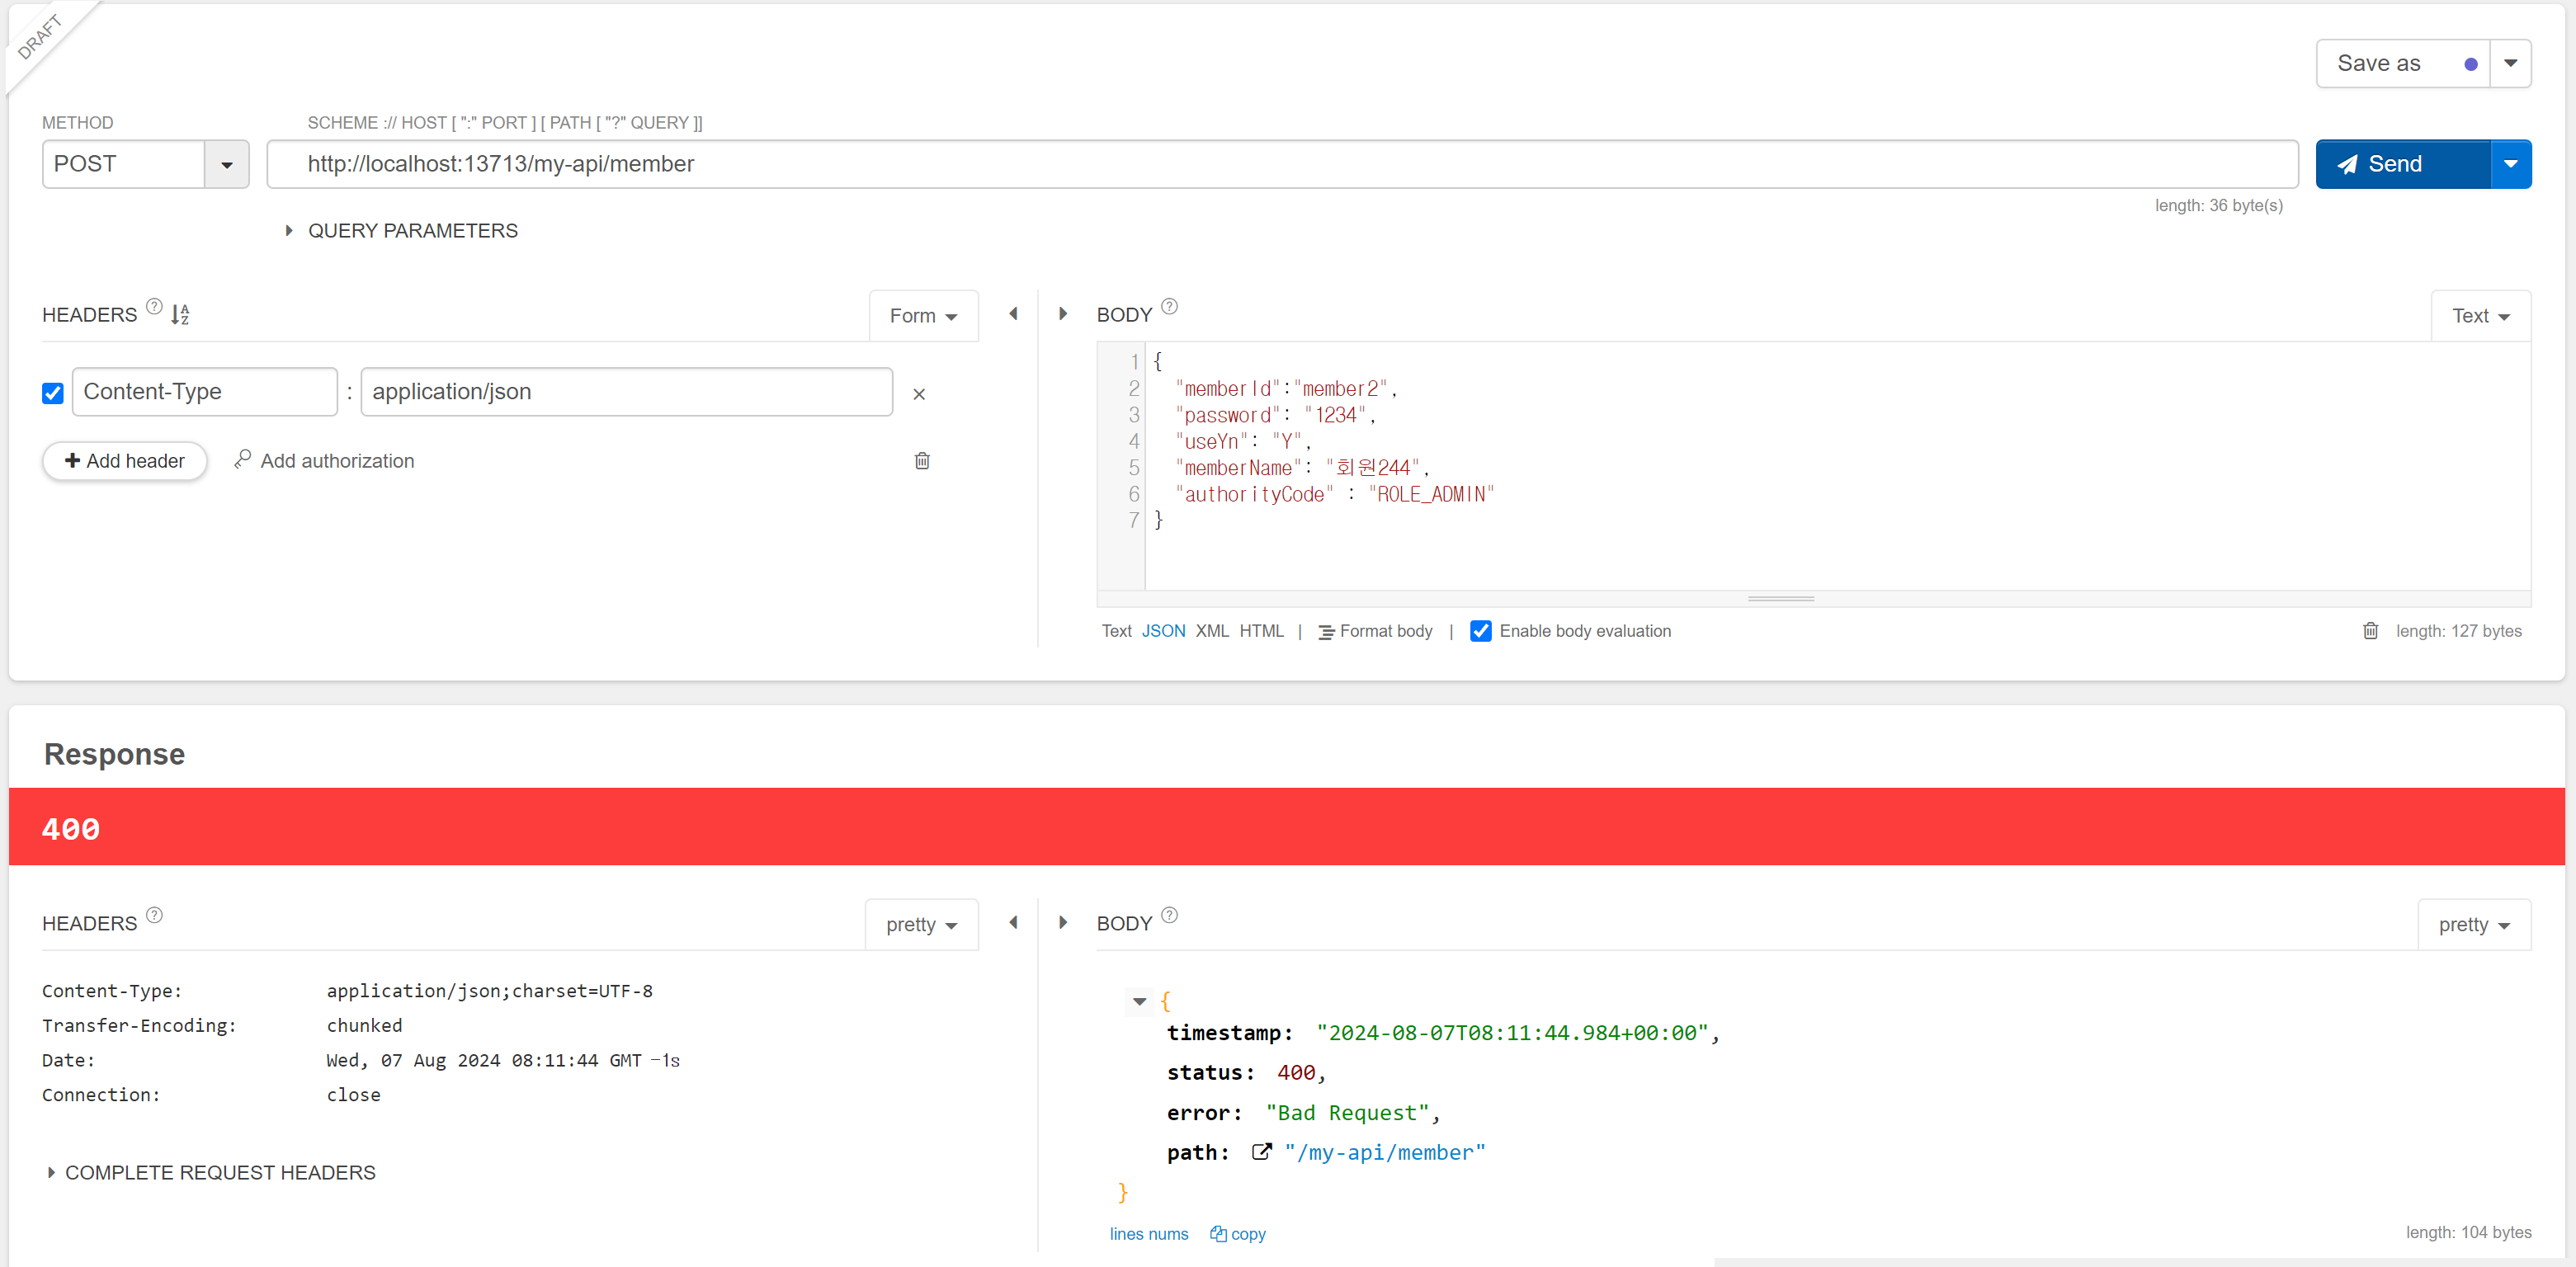2576x1267 pixels.
Task: Collapse request body panel with right arrow
Action: pyautogui.click(x=1063, y=314)
